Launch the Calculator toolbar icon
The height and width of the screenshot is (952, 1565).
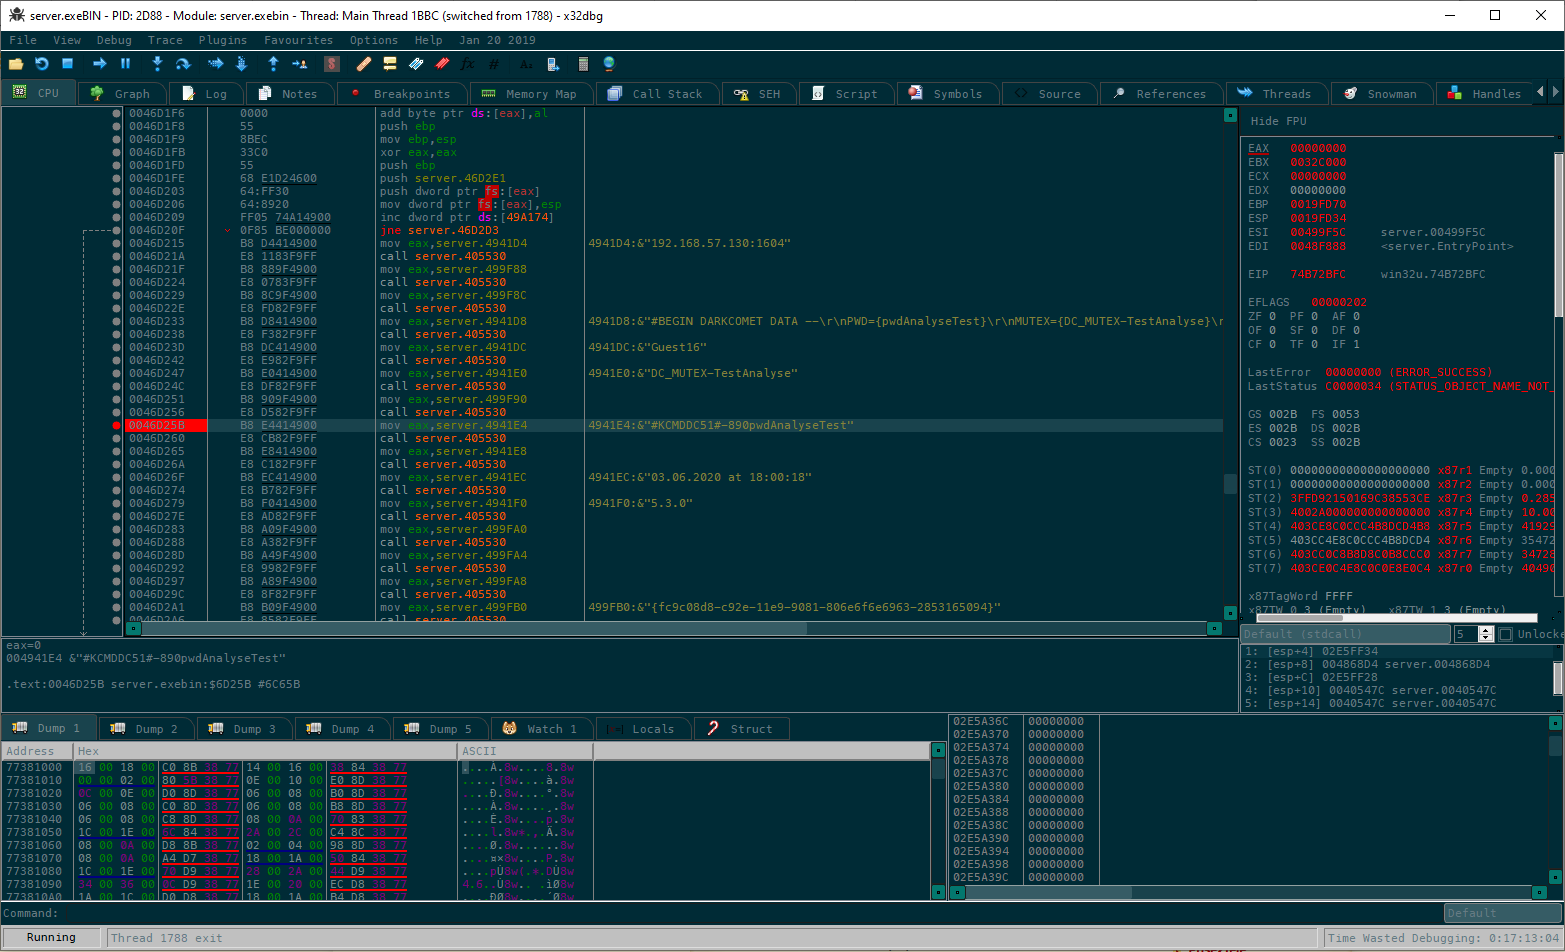tap(581, 62)
